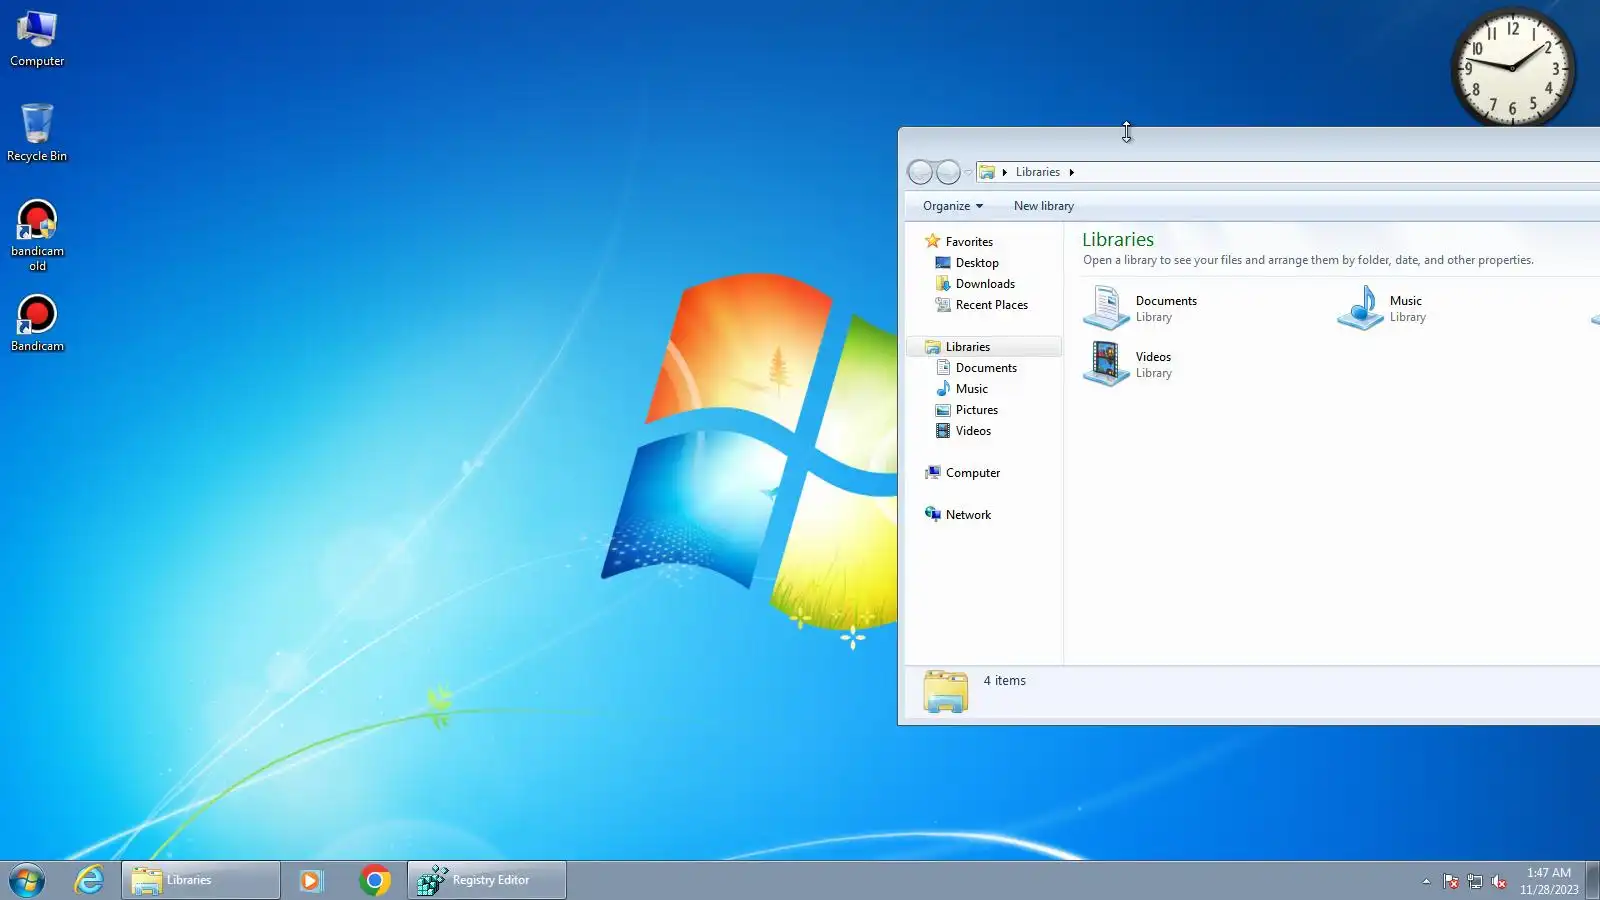The height and width of the screenshot is (900, 1600).
Task: Click the muted volume tray icon
Action: [1499, 881]
